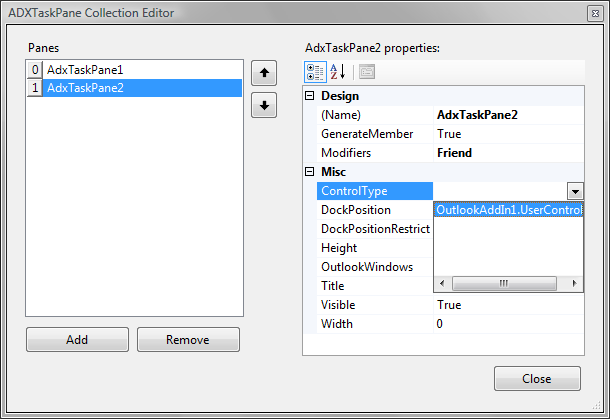Collapse the Misc category
Viewport: 610px width, 419px height.
pyautogui.click(x=309, y=172)
